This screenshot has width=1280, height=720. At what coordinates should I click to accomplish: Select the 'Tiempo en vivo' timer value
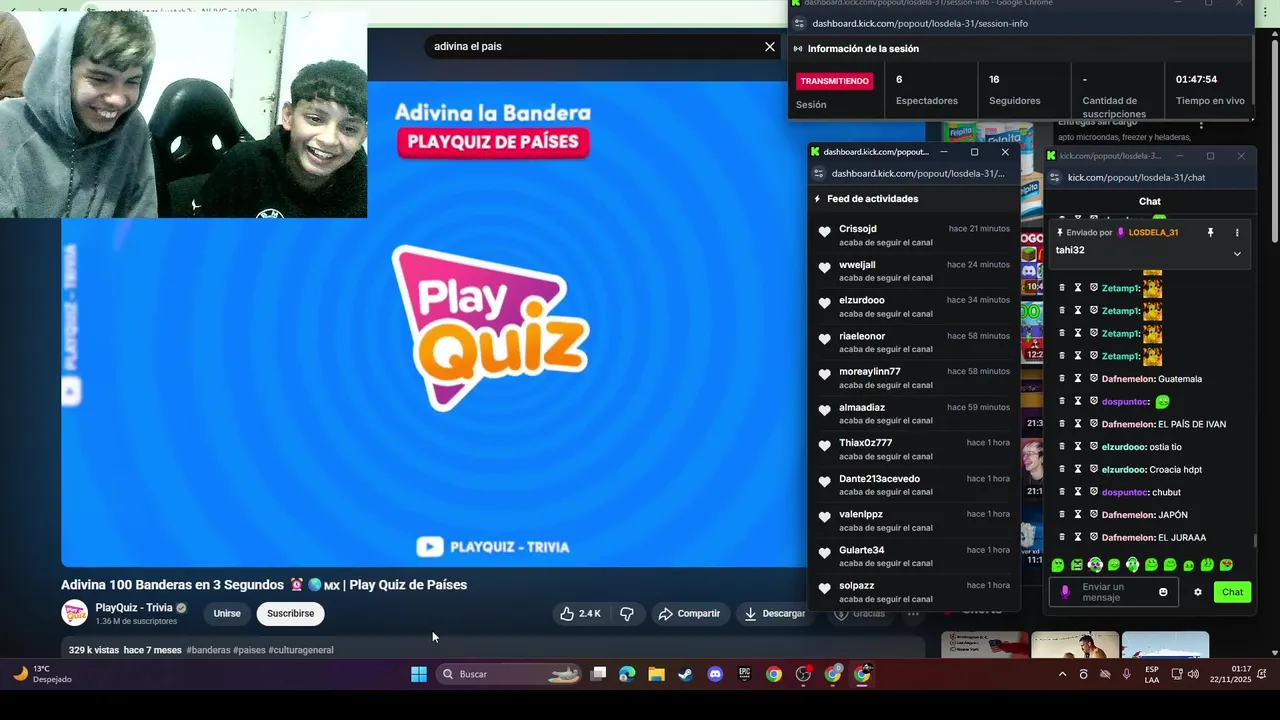pos(1196,79)
